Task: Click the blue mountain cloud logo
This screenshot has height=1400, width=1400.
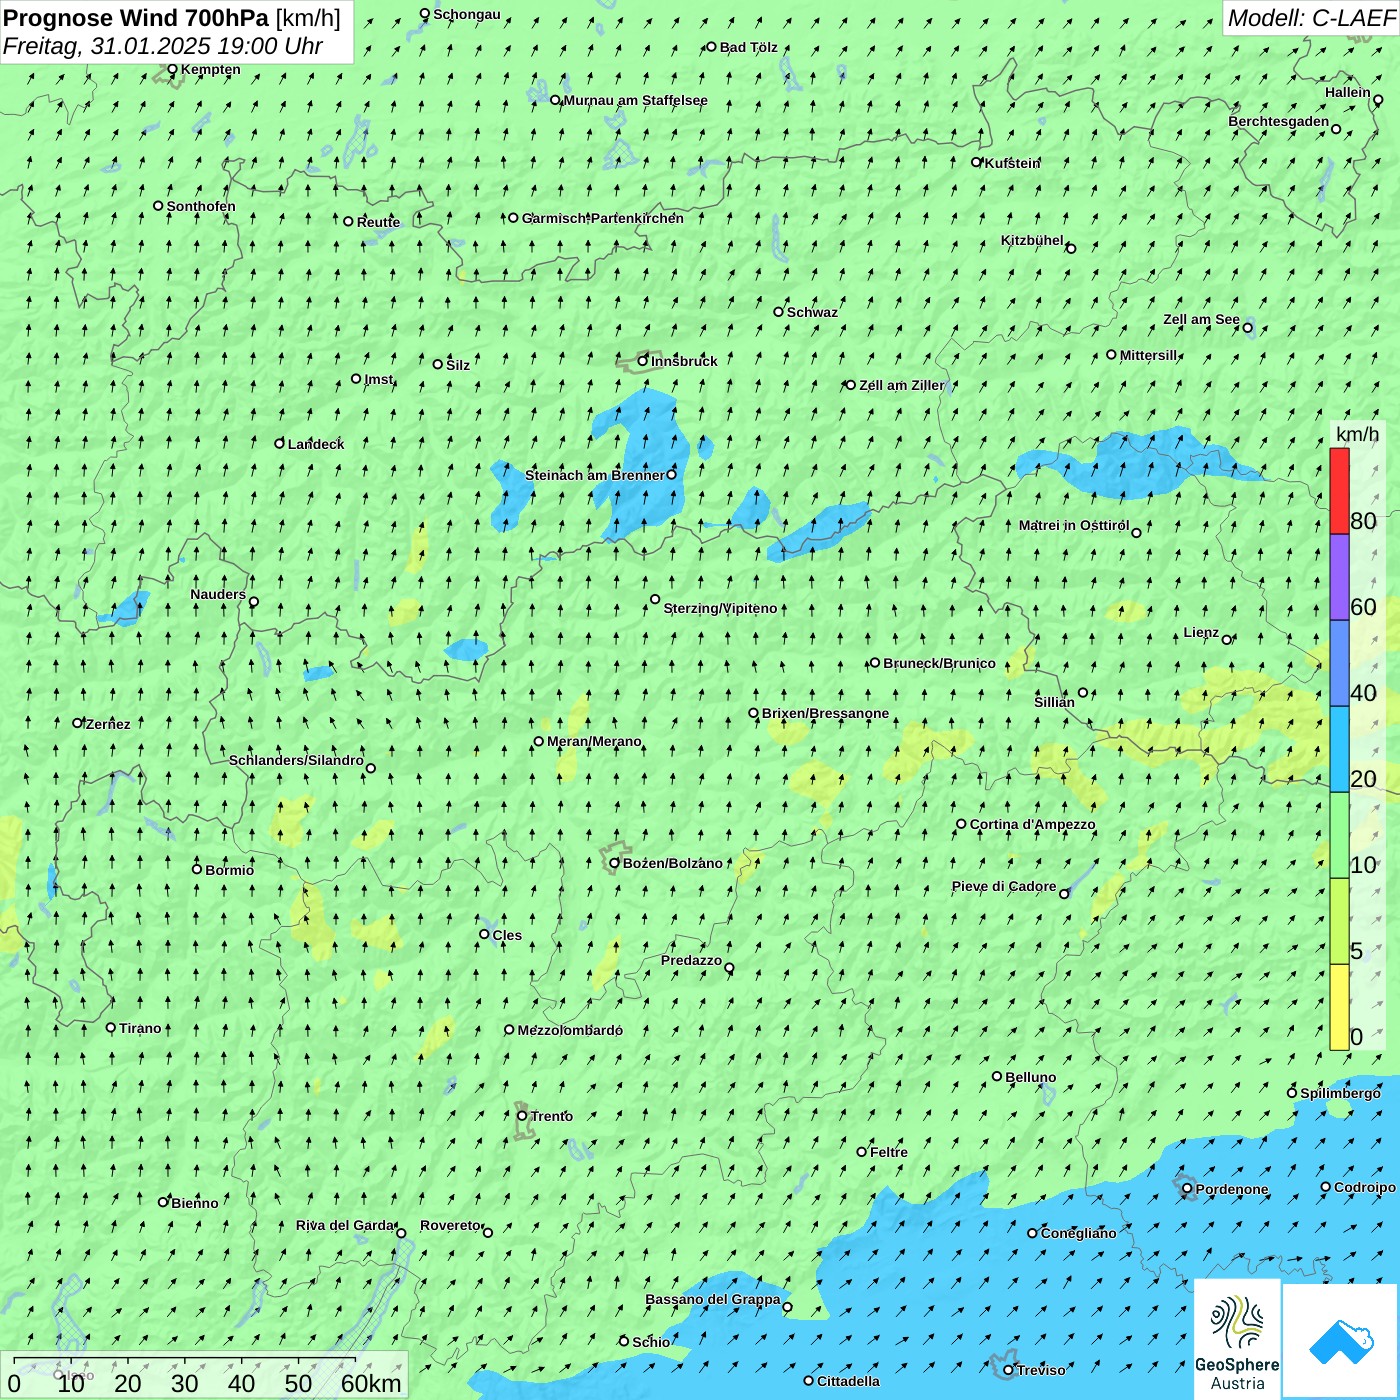Action: point(1340,1341)
